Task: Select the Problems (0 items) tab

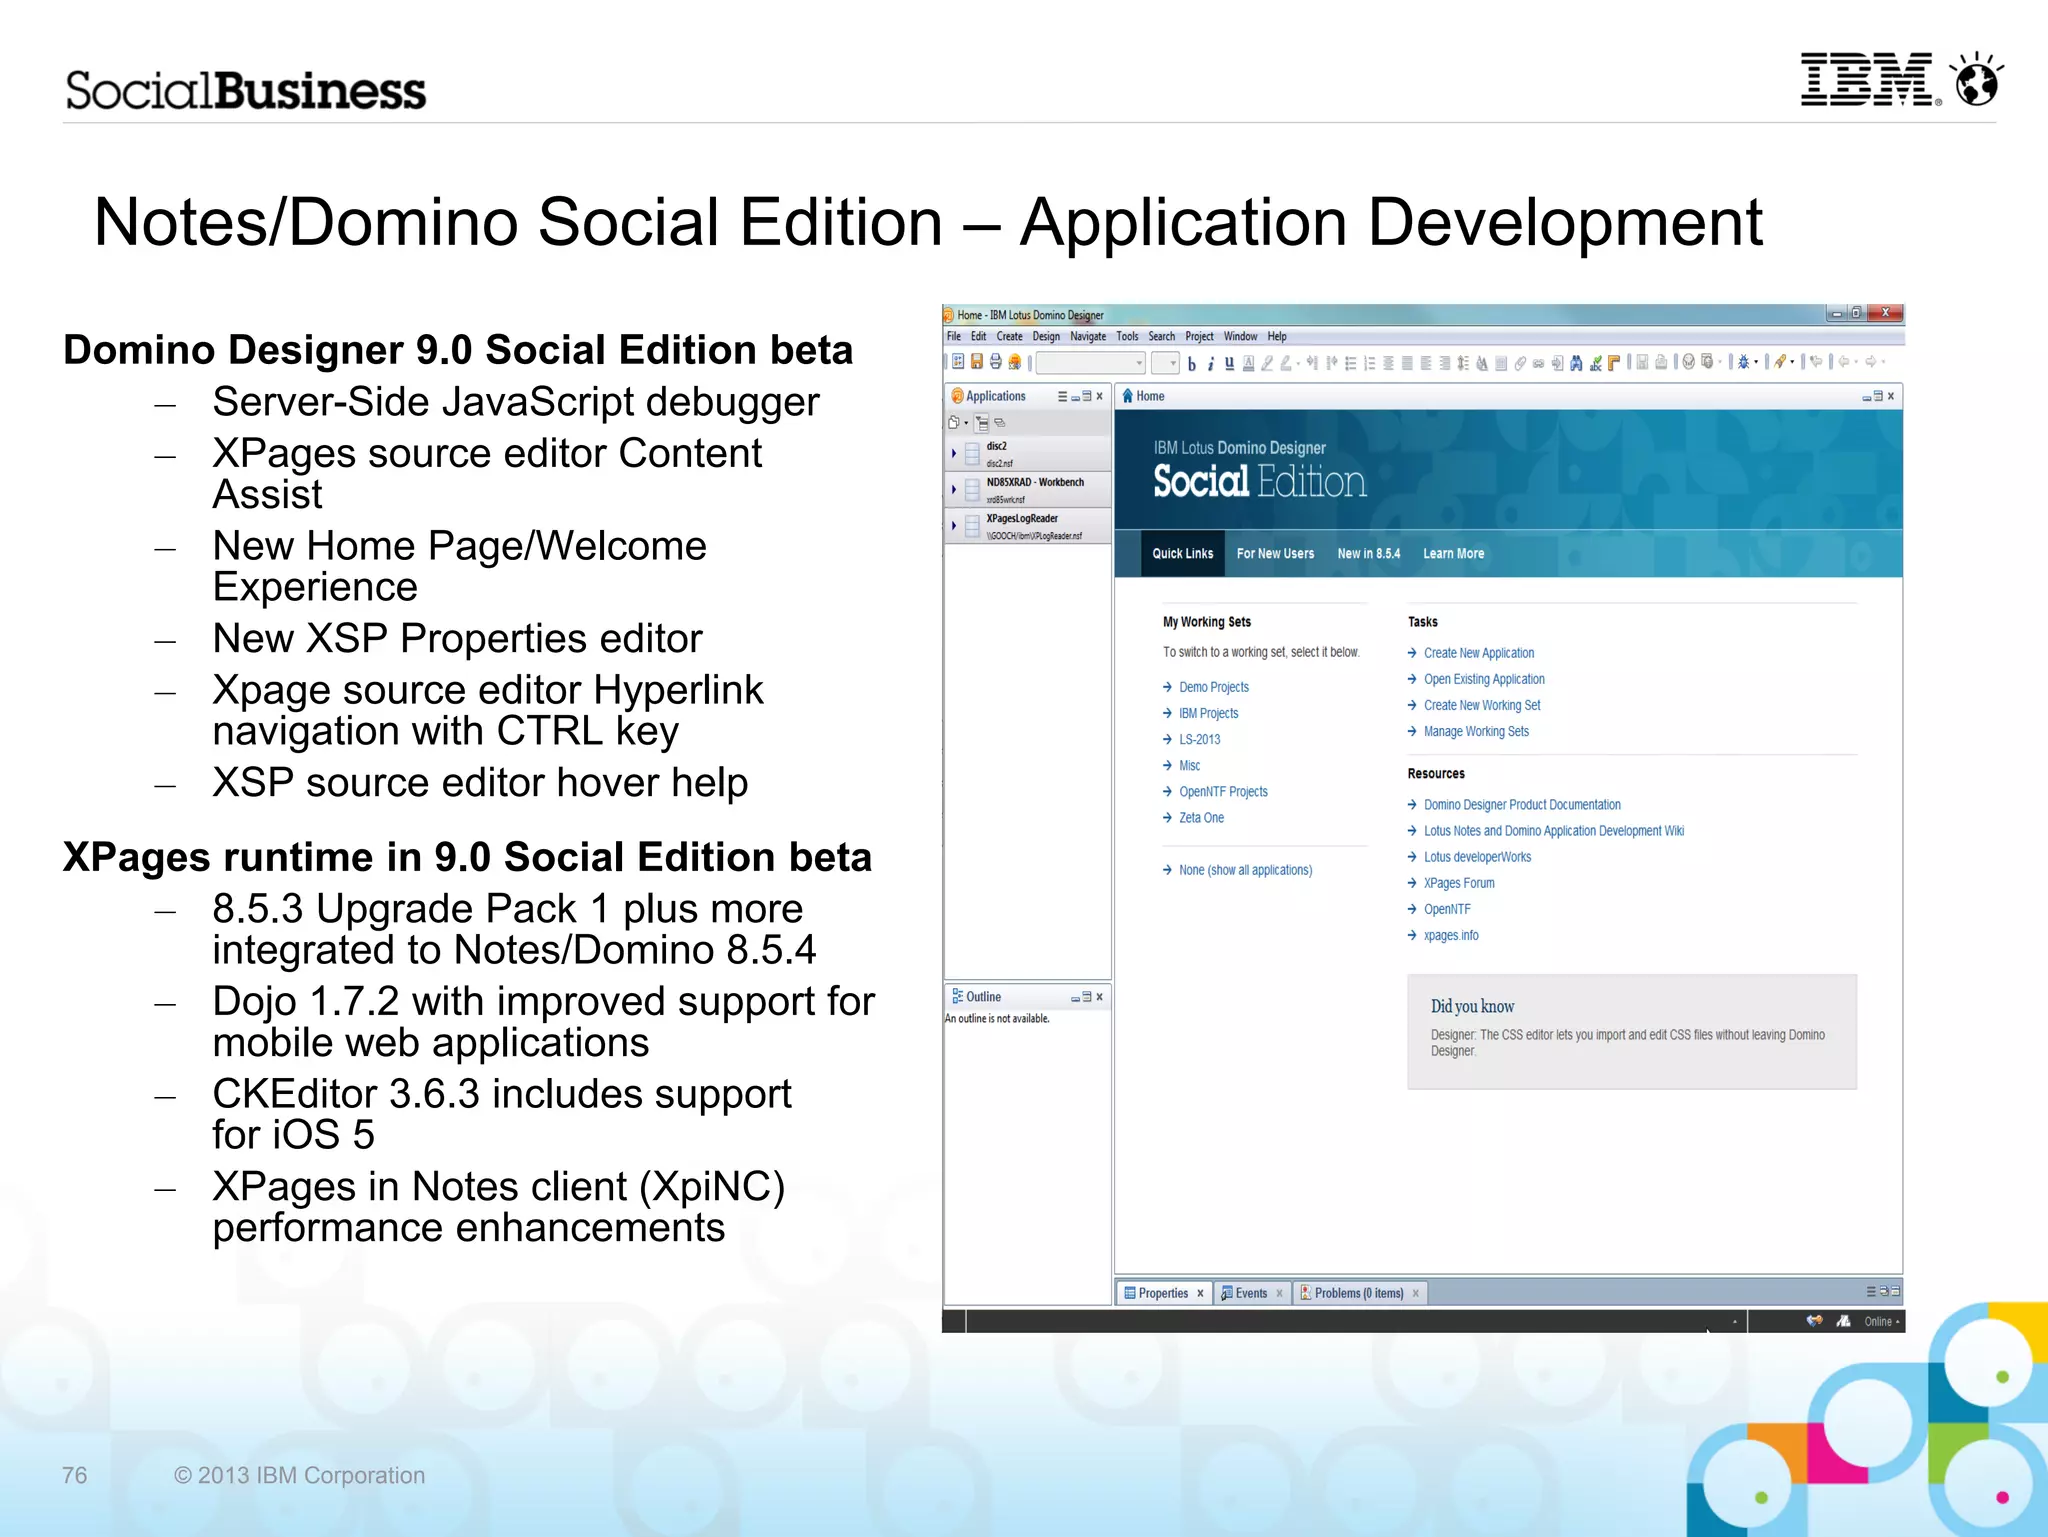Action: coord(1360,1293)
